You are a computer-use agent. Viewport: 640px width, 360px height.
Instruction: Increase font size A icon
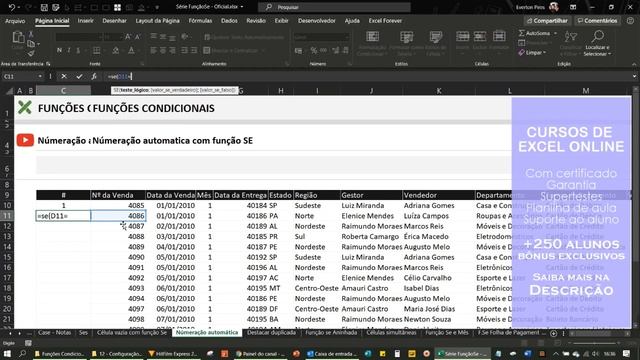tap(128, 37)
